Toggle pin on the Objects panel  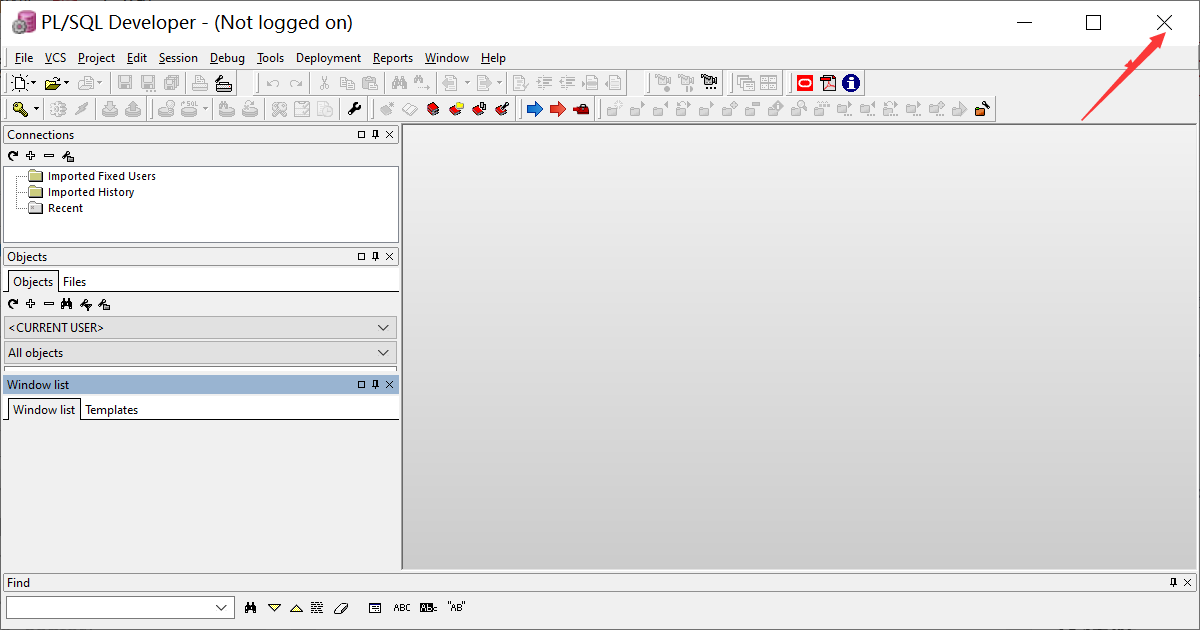coord(376,256)
